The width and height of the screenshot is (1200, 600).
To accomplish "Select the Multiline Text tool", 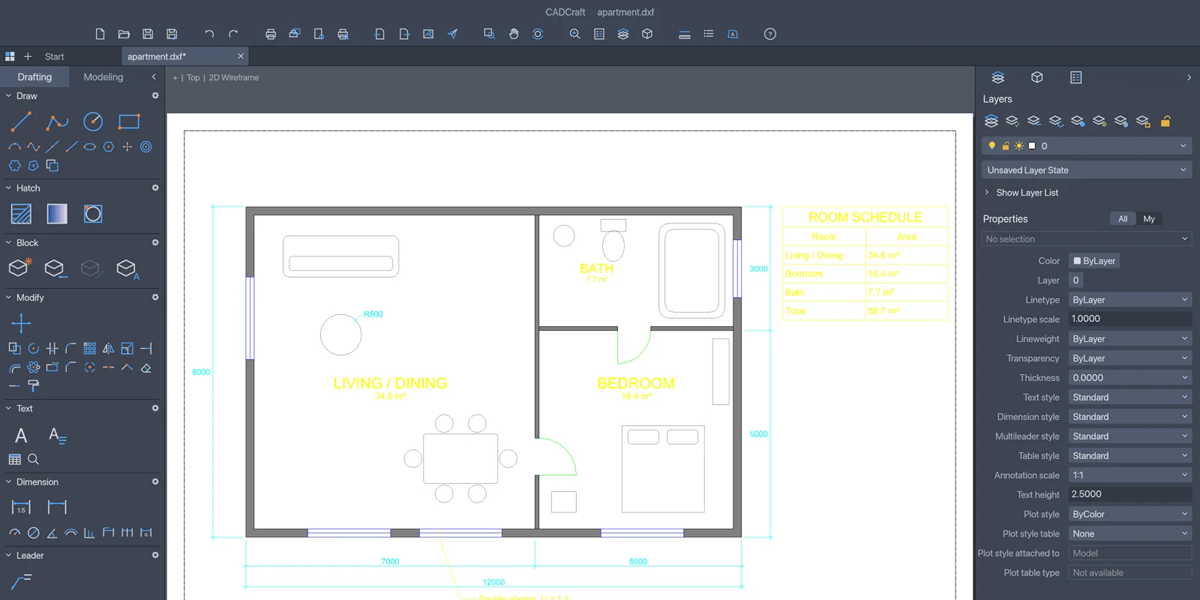I will [x=57, y=435].
